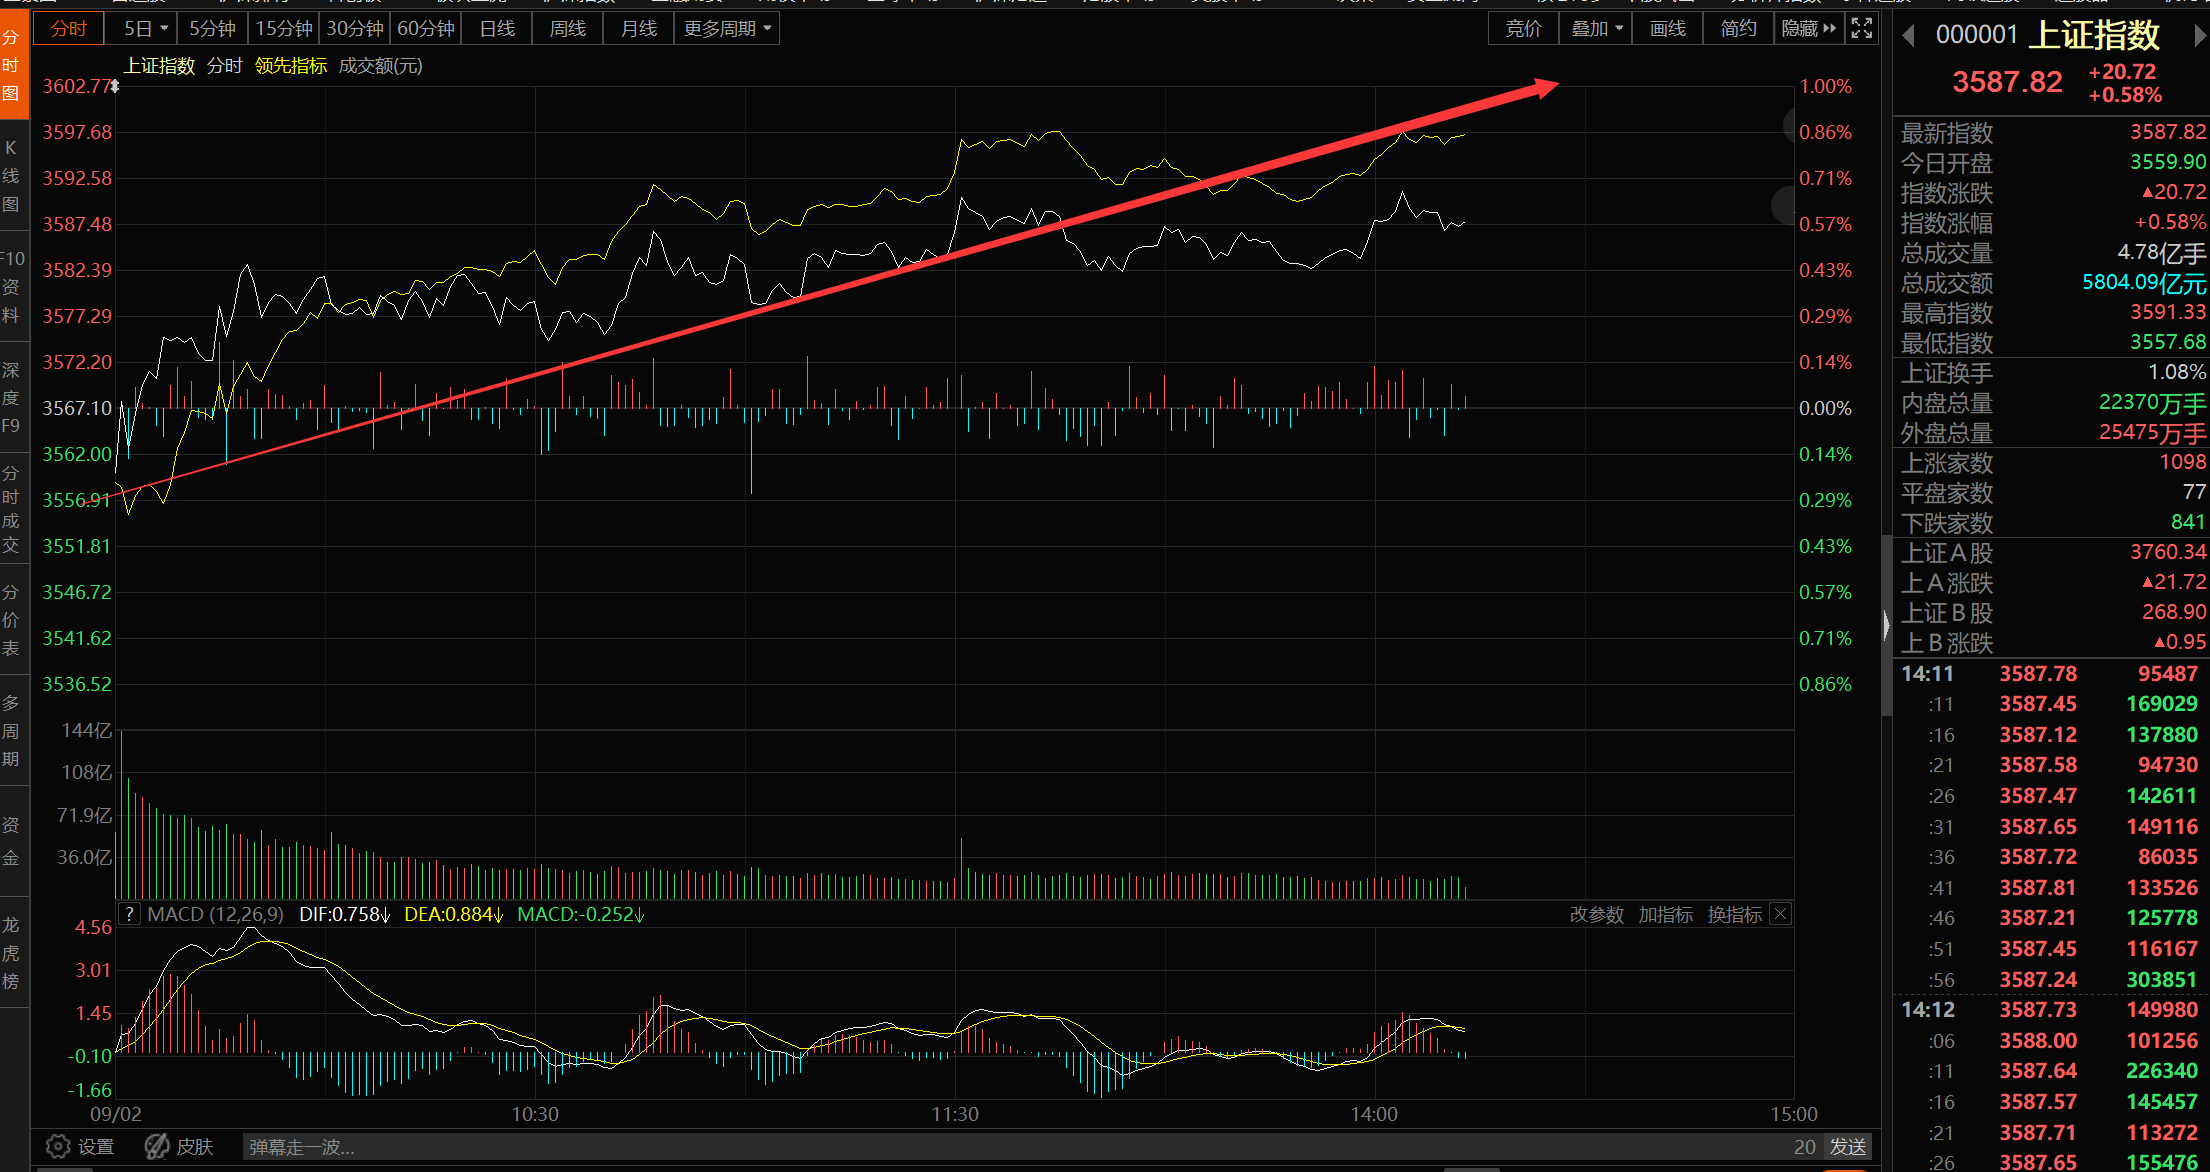Open settings gear at bottom left

(x=59, y=1146)
